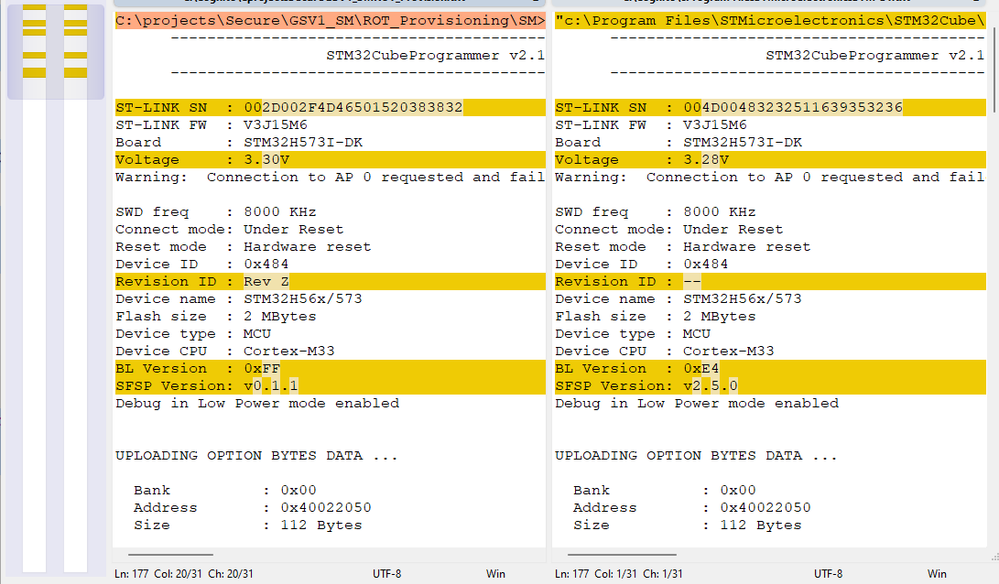Image resolution: width=999 pixels, height=584 pixels.
Task: Click left pane SWD freq 8000 KHz line
Action: pyautogui.click(x=216, y=212)
